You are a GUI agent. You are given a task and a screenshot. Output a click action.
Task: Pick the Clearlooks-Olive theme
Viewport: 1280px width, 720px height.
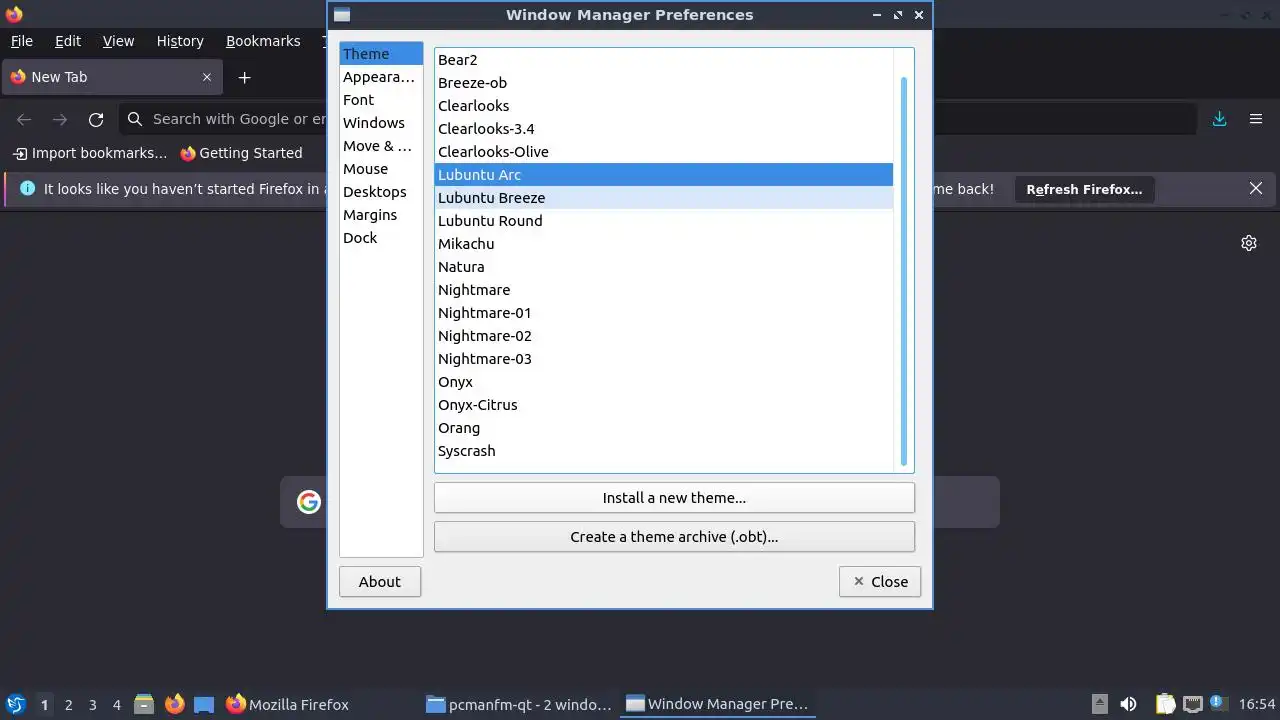tap(664, 152)
